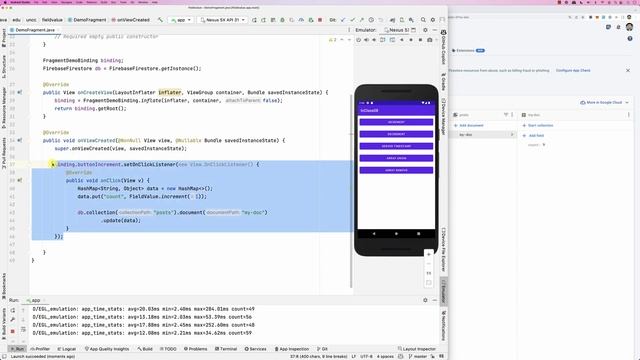The height and width of the screenshot is (360, 640).
Task: Tap Android home button on phone screen
Action: [x=396, y=233]
